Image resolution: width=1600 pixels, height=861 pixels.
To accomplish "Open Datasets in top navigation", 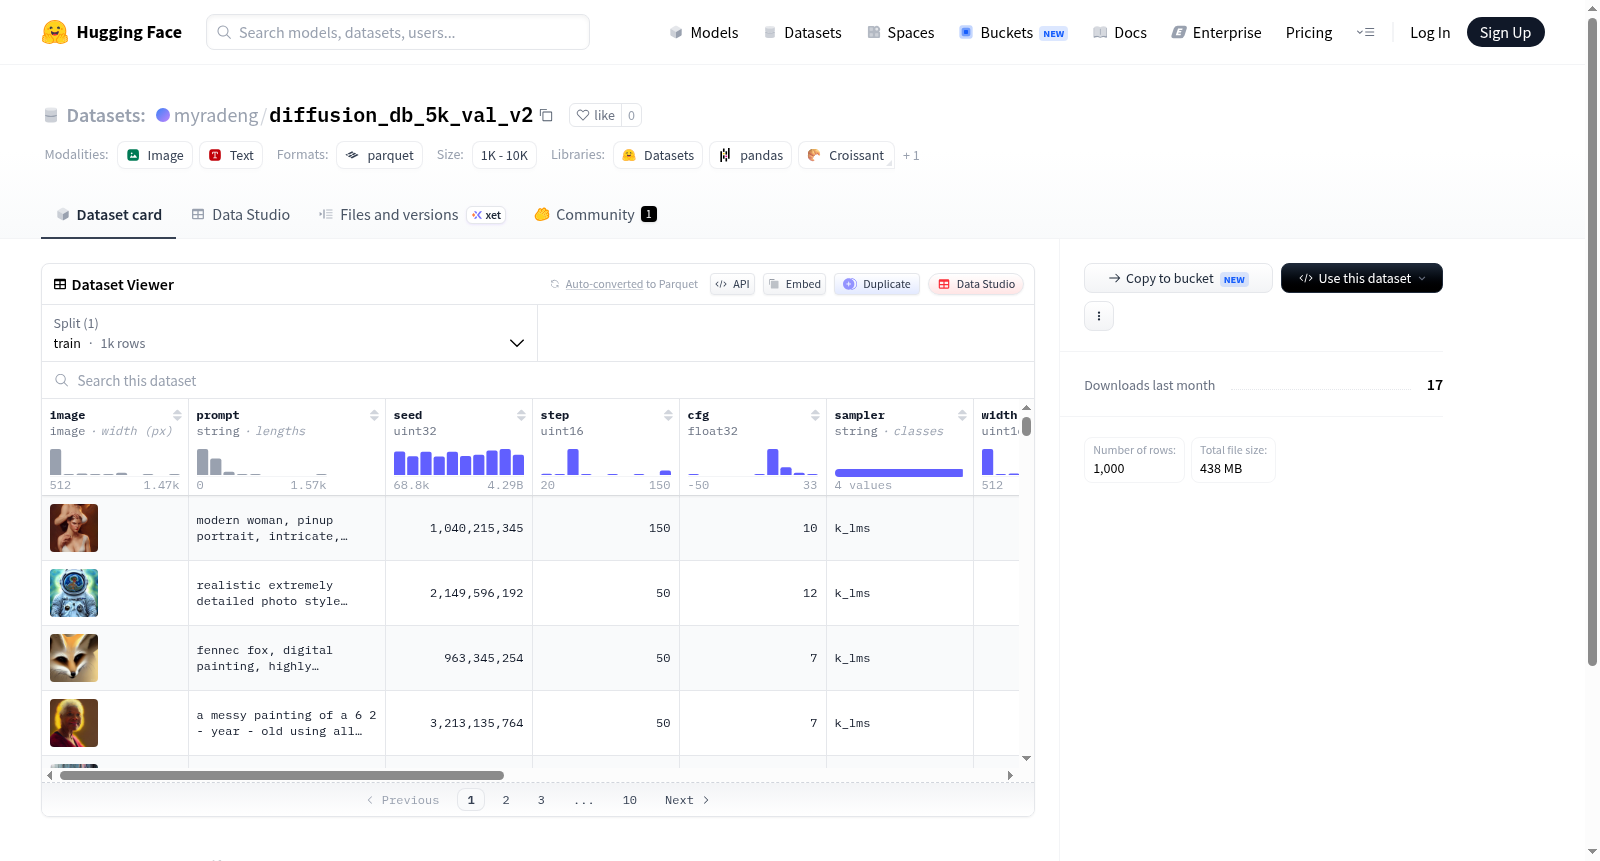I will point(802,32).
